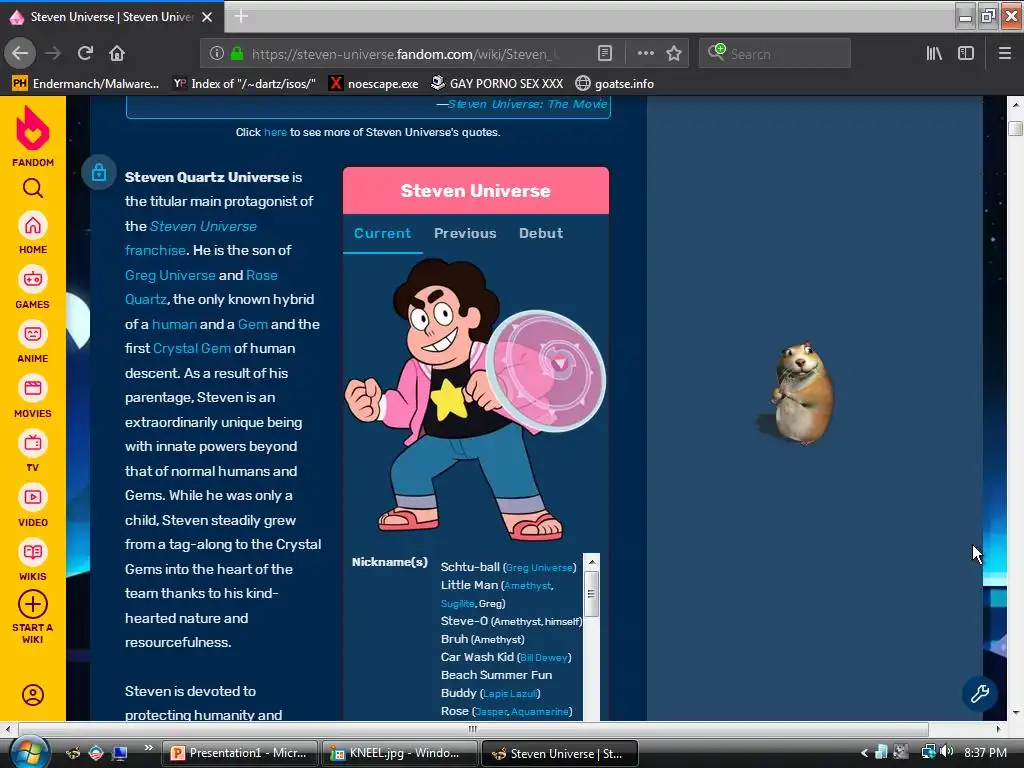This screenshot has height=768, width=1024.
Task: Open the browser home page
Action: pyautogui.click(x=117, y=54)
